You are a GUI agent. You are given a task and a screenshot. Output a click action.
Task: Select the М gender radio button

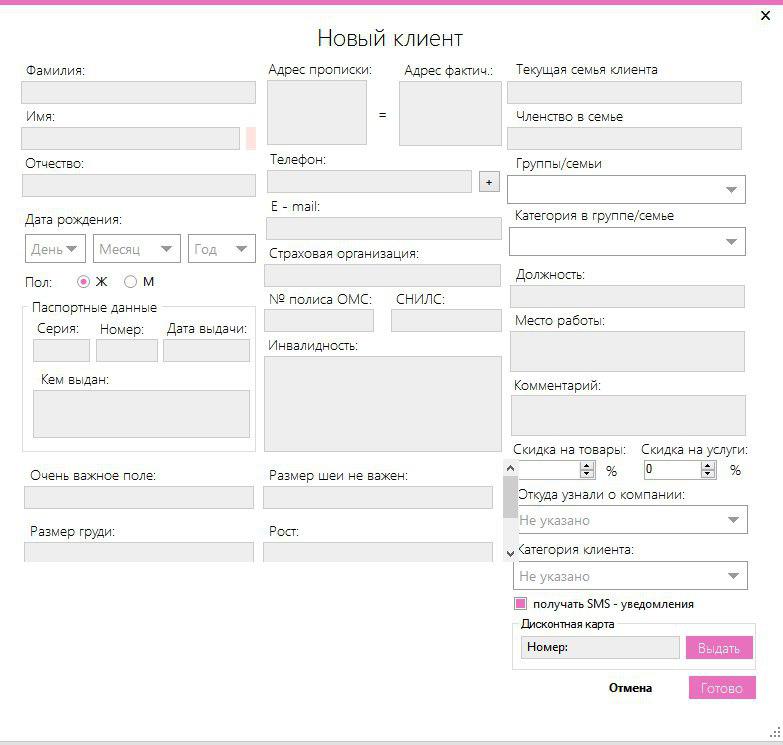click(x=130, y=282)
